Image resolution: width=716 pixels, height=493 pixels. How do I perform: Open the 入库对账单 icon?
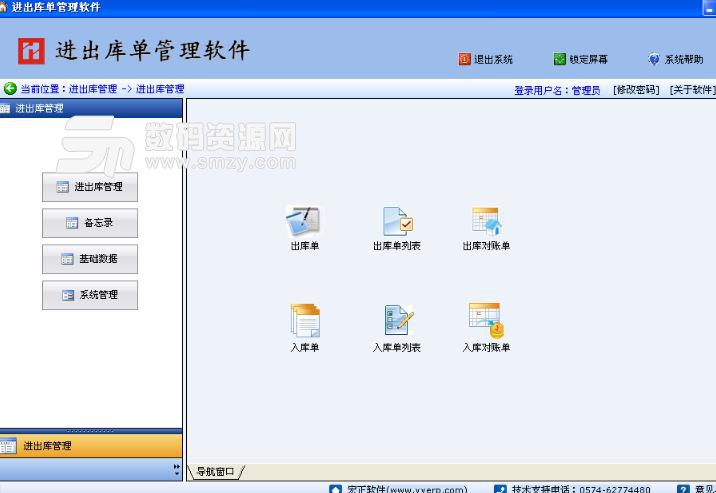tap(486, 320)
